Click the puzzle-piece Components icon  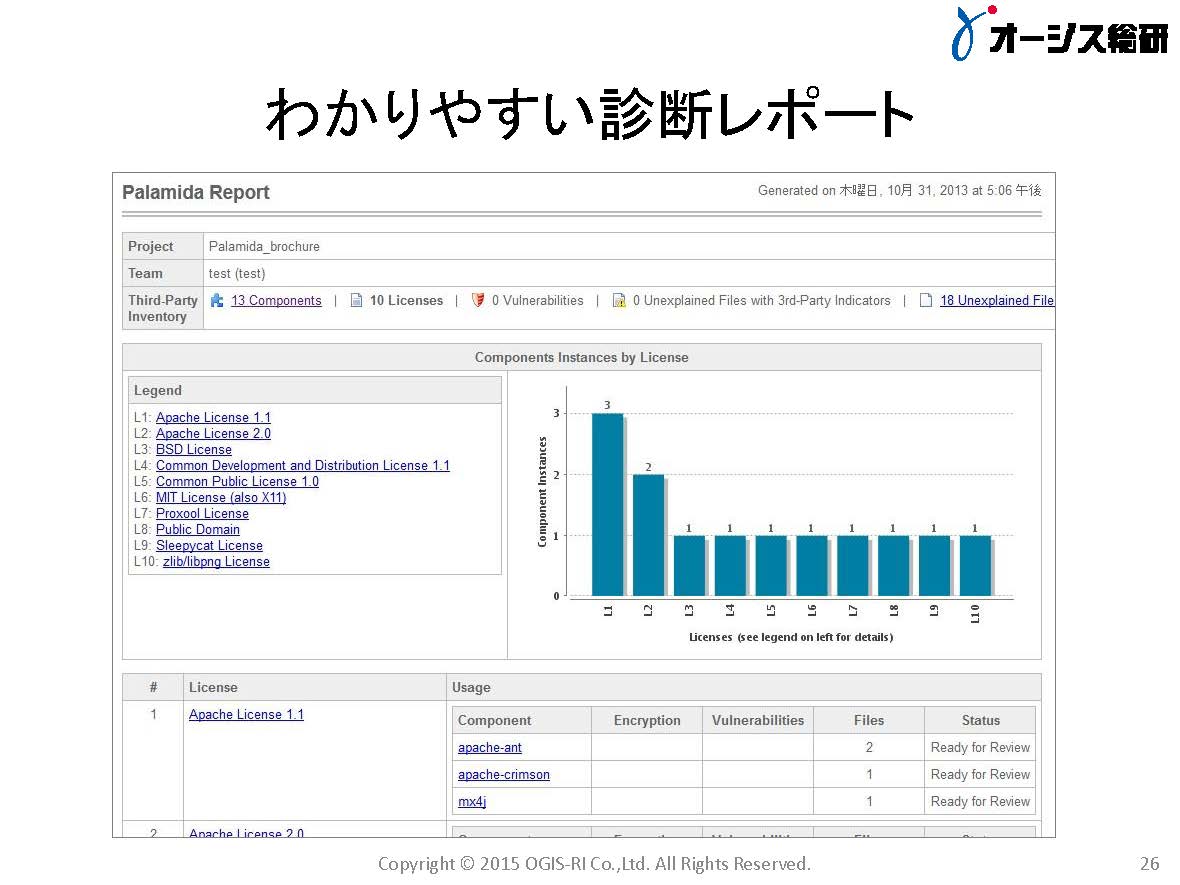tap(217, 300)
